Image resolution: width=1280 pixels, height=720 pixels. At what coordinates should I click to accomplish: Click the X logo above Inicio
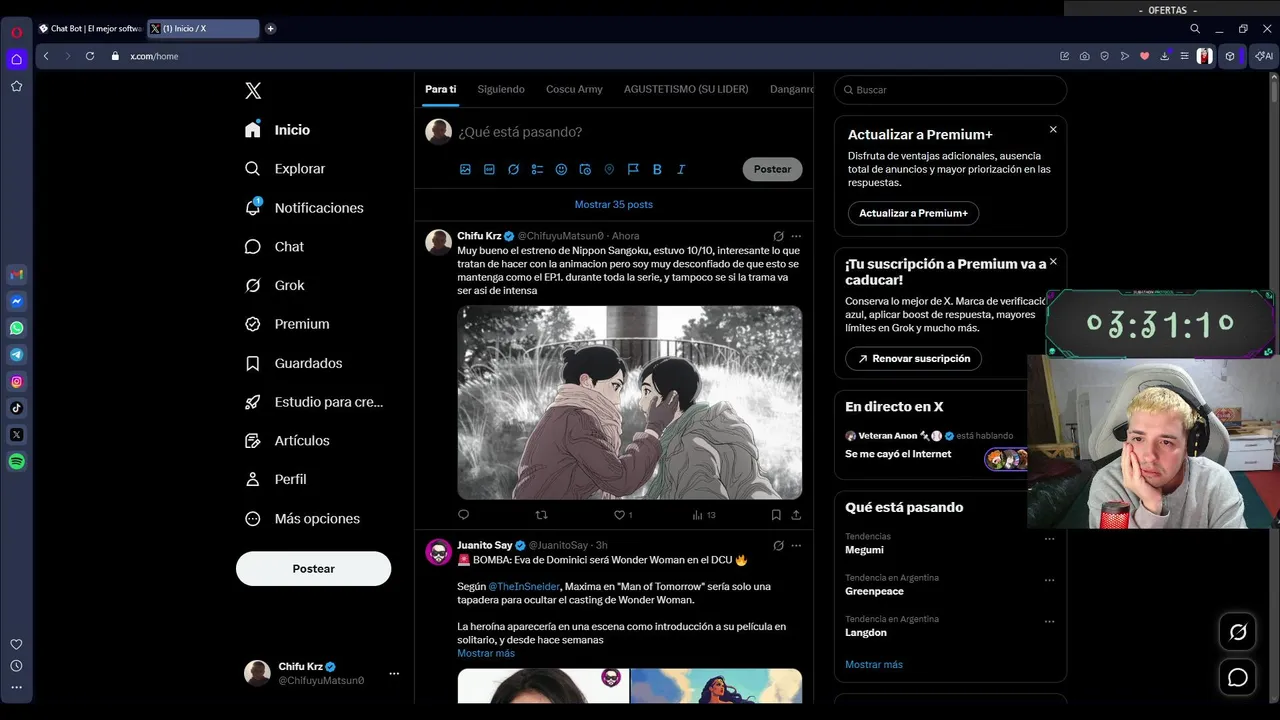[x=253, y=91]
